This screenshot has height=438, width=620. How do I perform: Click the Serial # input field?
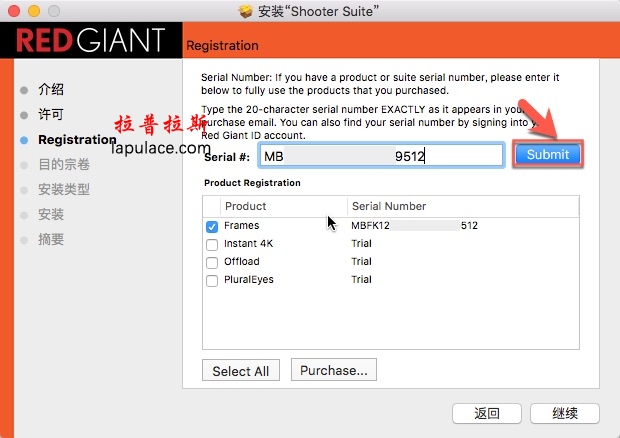click(380, 155)
